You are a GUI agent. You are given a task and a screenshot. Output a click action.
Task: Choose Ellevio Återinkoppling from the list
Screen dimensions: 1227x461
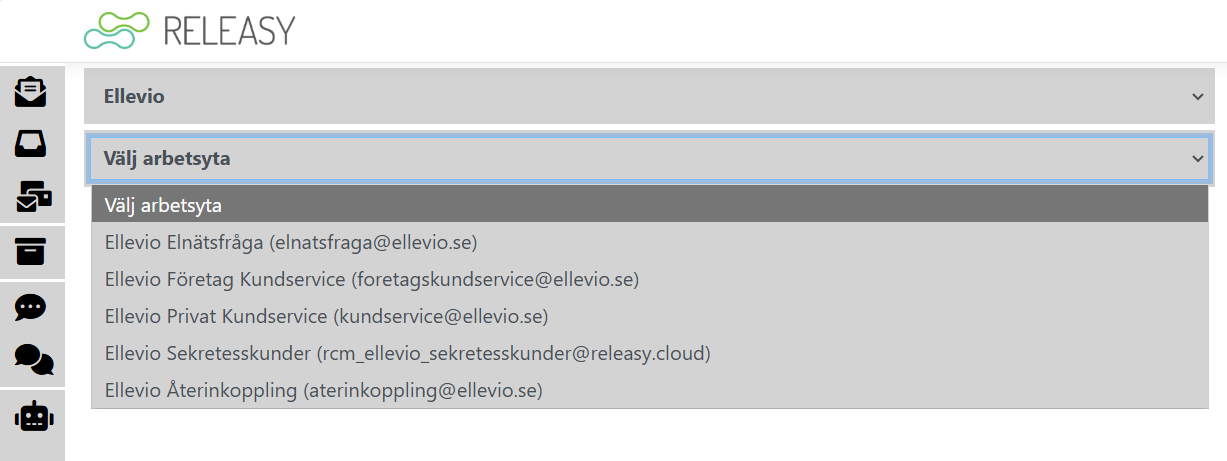point(323,390)
